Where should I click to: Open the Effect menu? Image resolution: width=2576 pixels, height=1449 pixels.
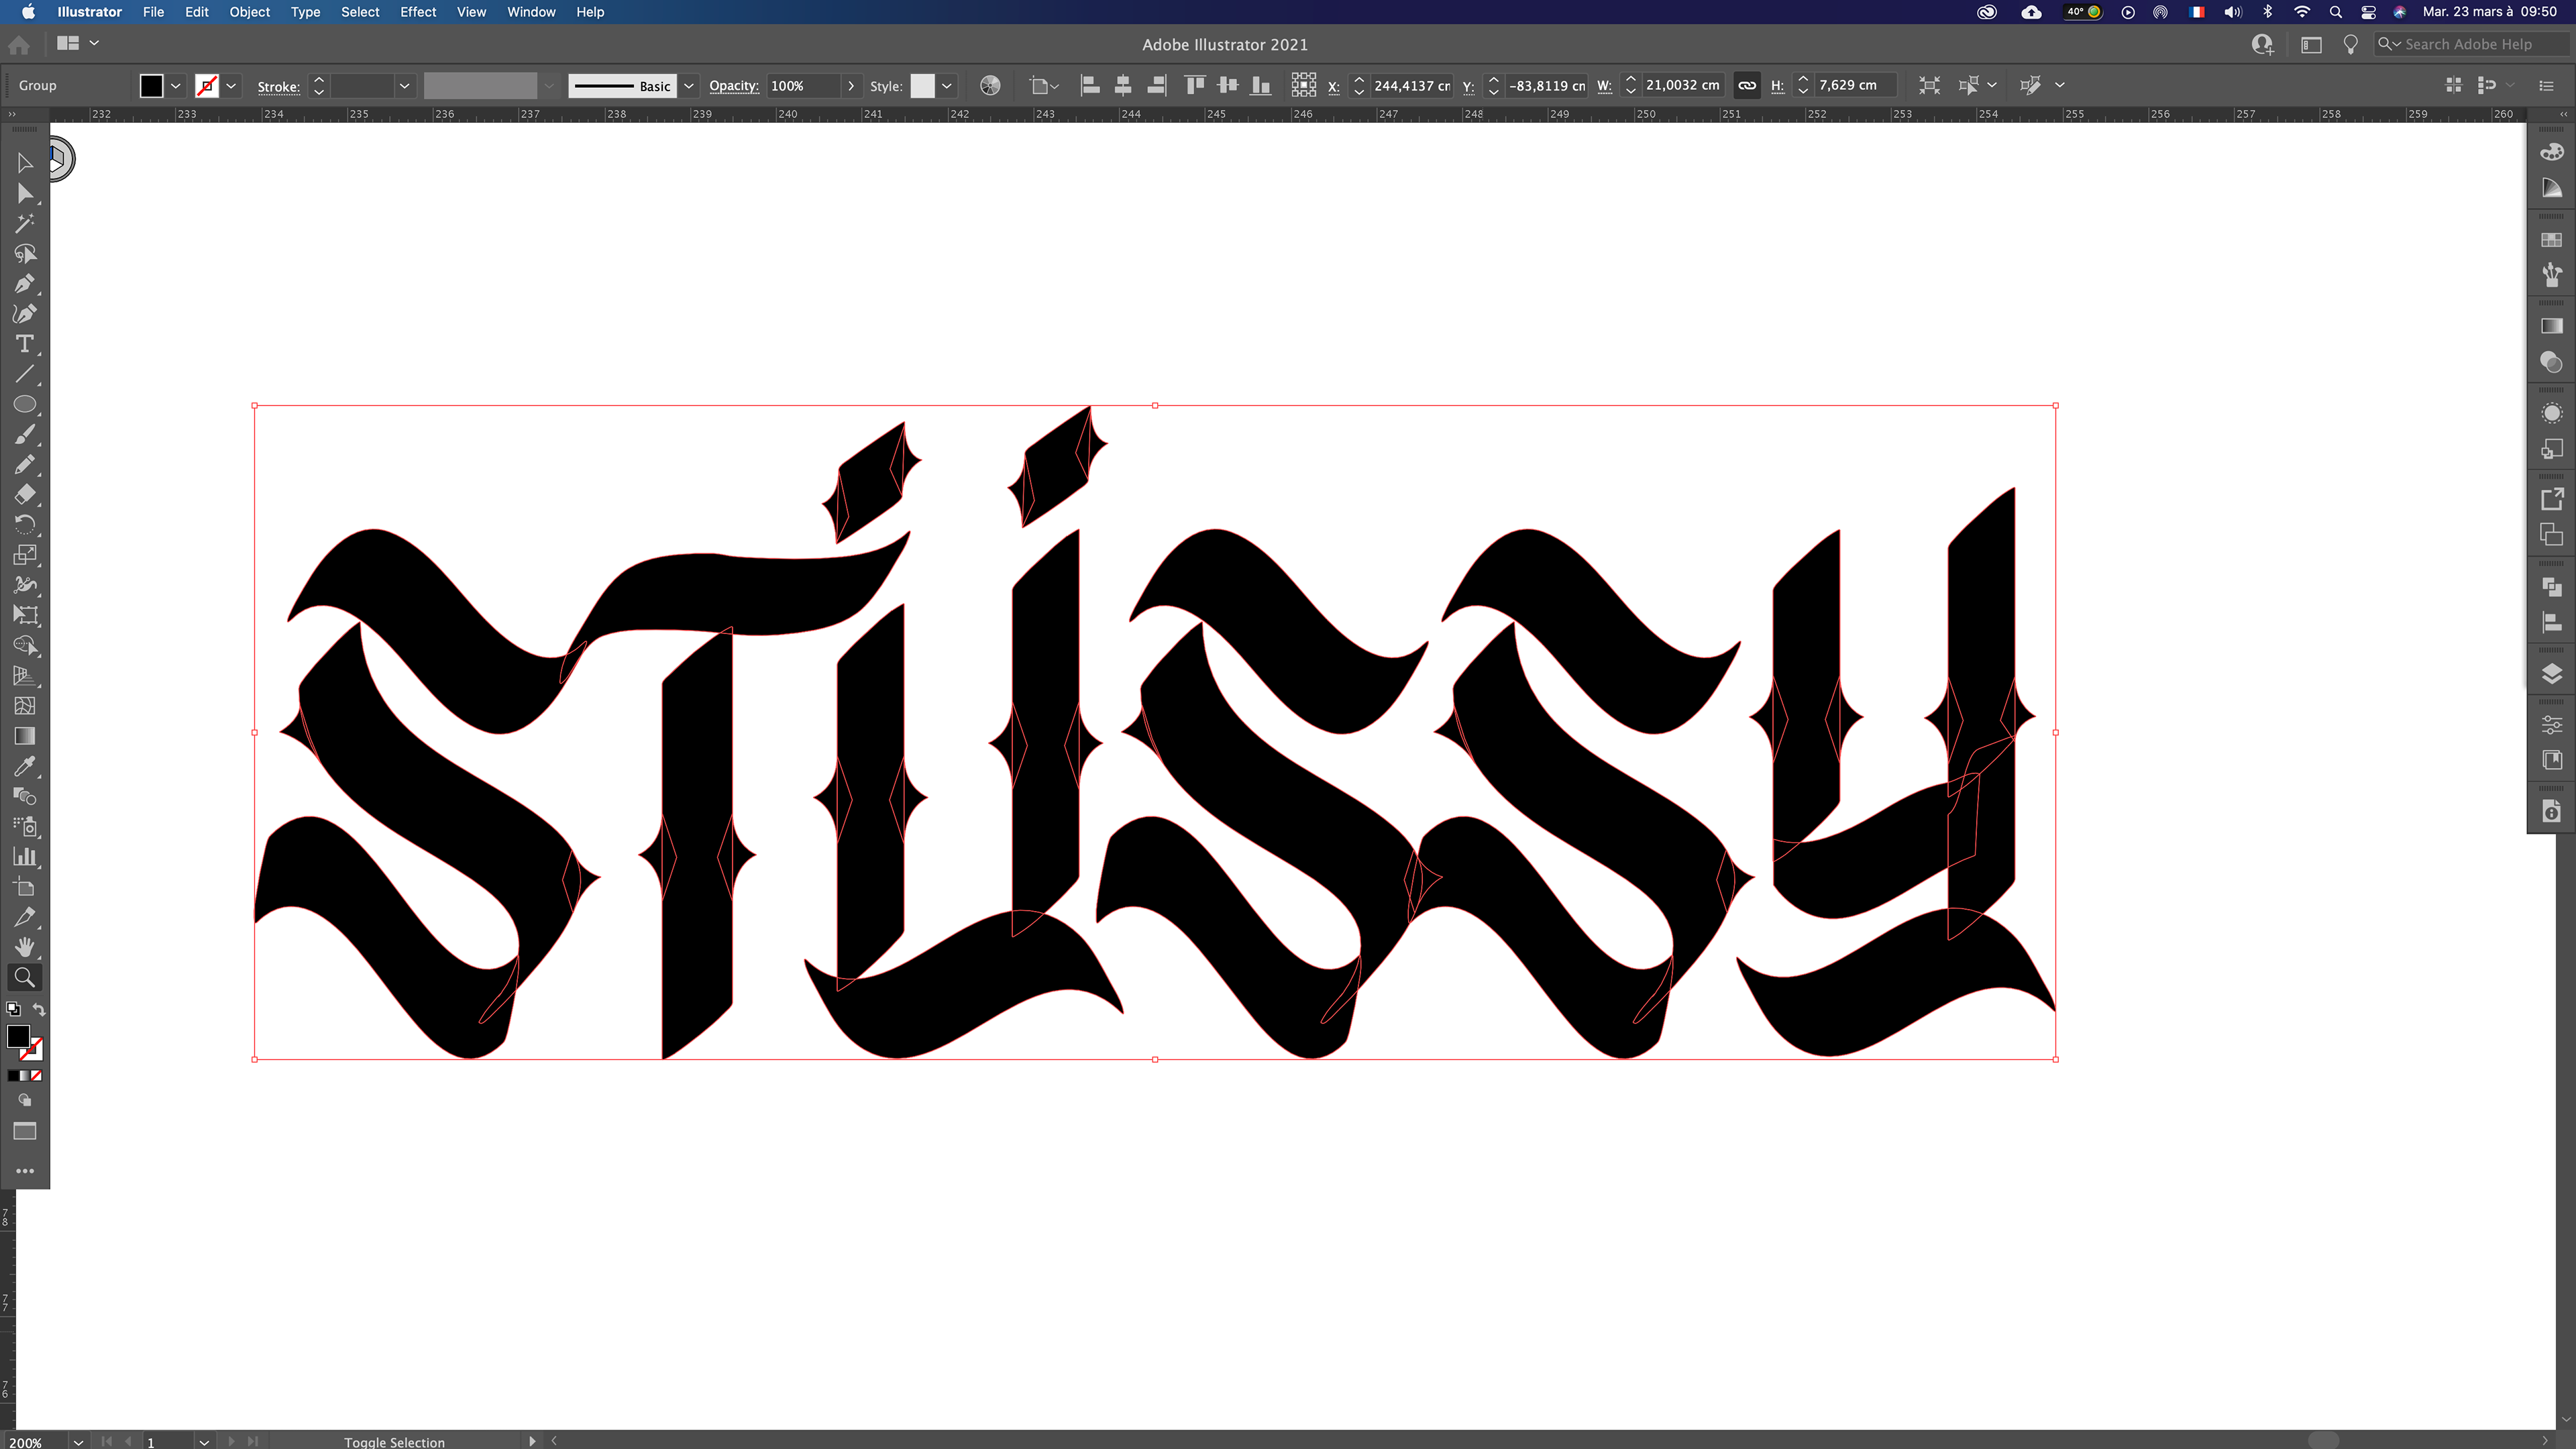pyautogui.click(x=418, y=12)
